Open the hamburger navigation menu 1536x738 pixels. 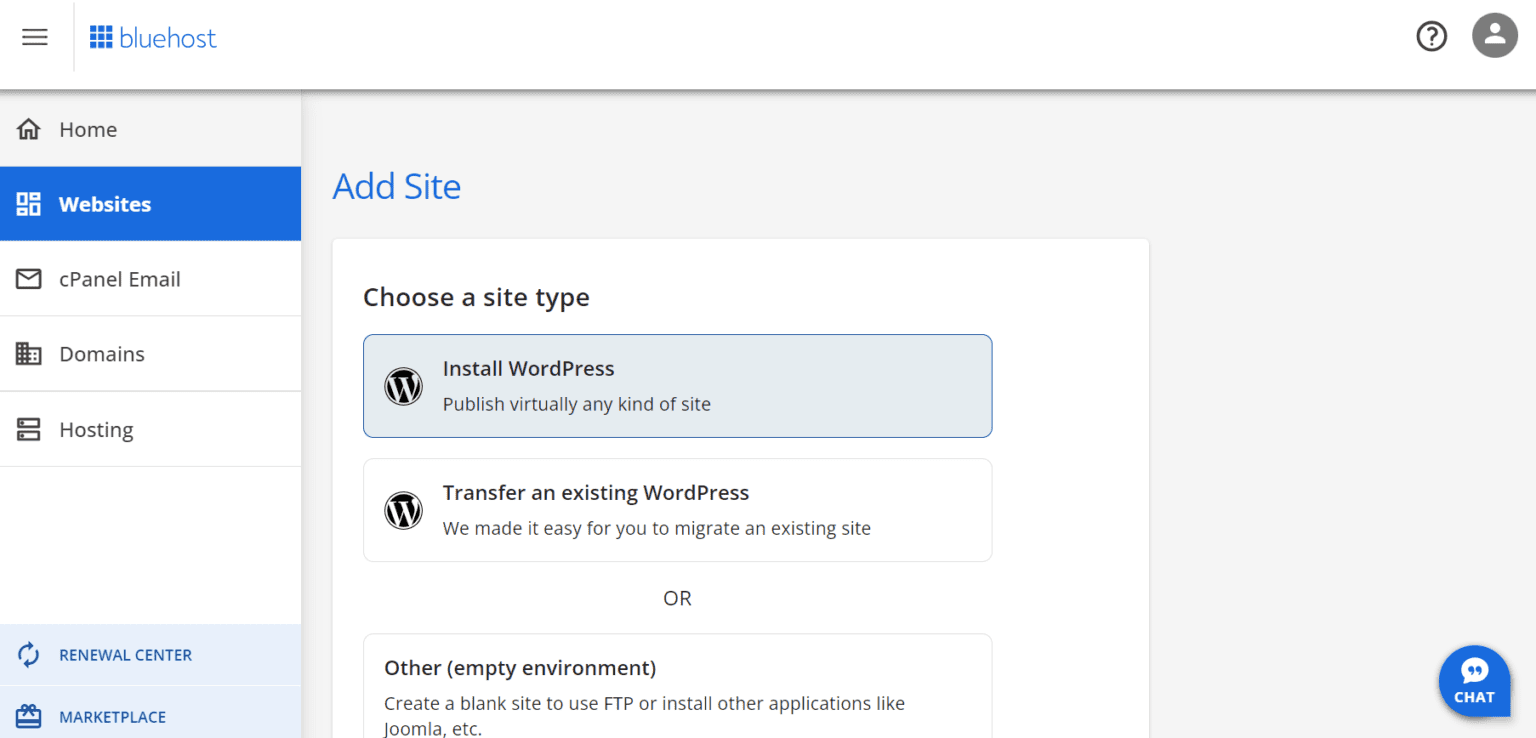35,38
